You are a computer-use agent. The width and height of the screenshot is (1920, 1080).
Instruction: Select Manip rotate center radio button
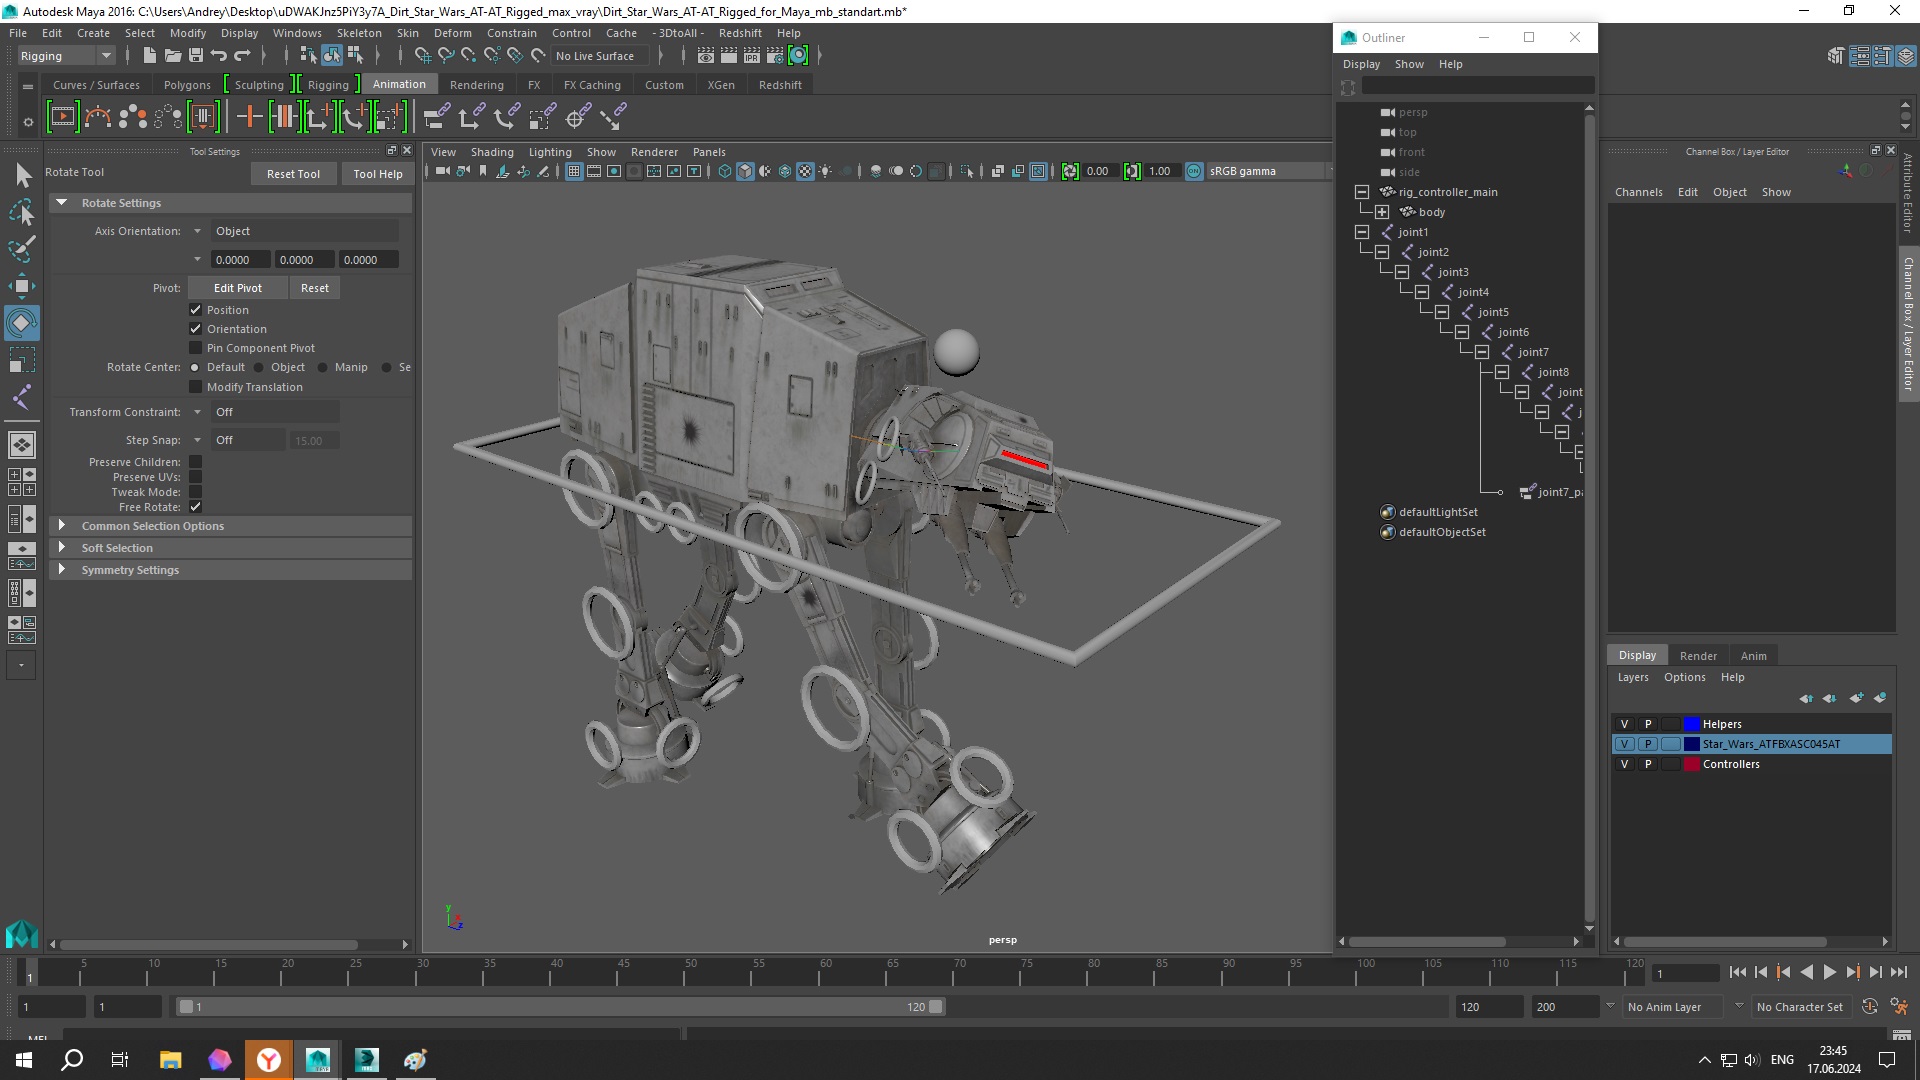coord(323,367)
